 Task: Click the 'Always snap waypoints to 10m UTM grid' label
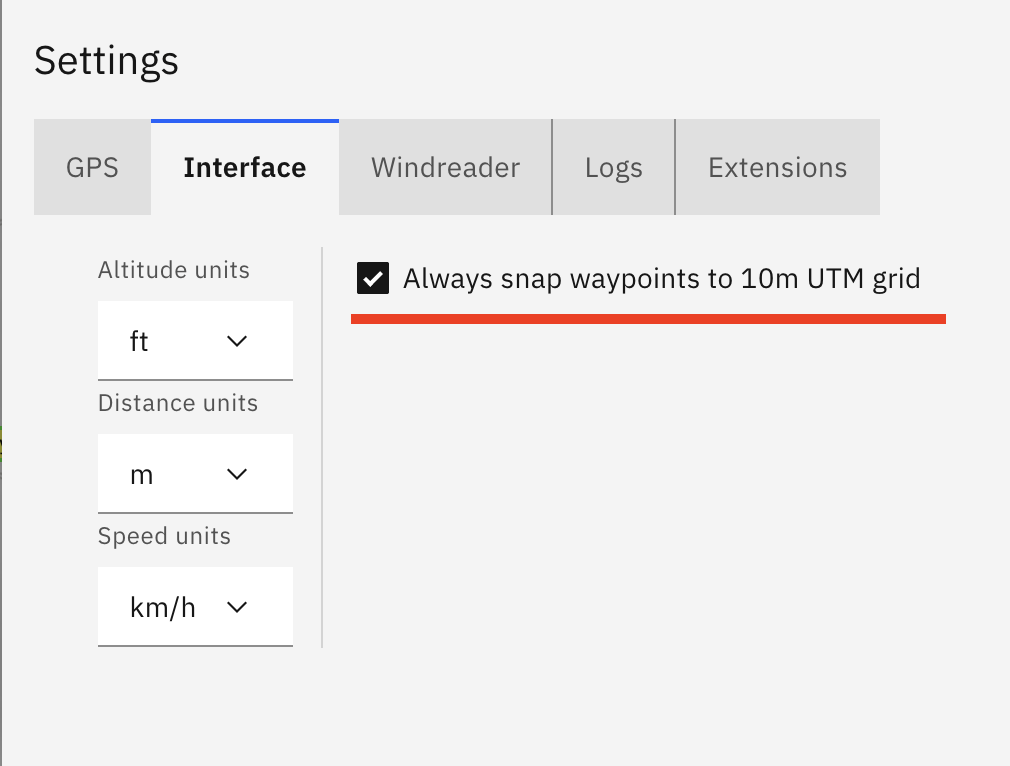661,279
